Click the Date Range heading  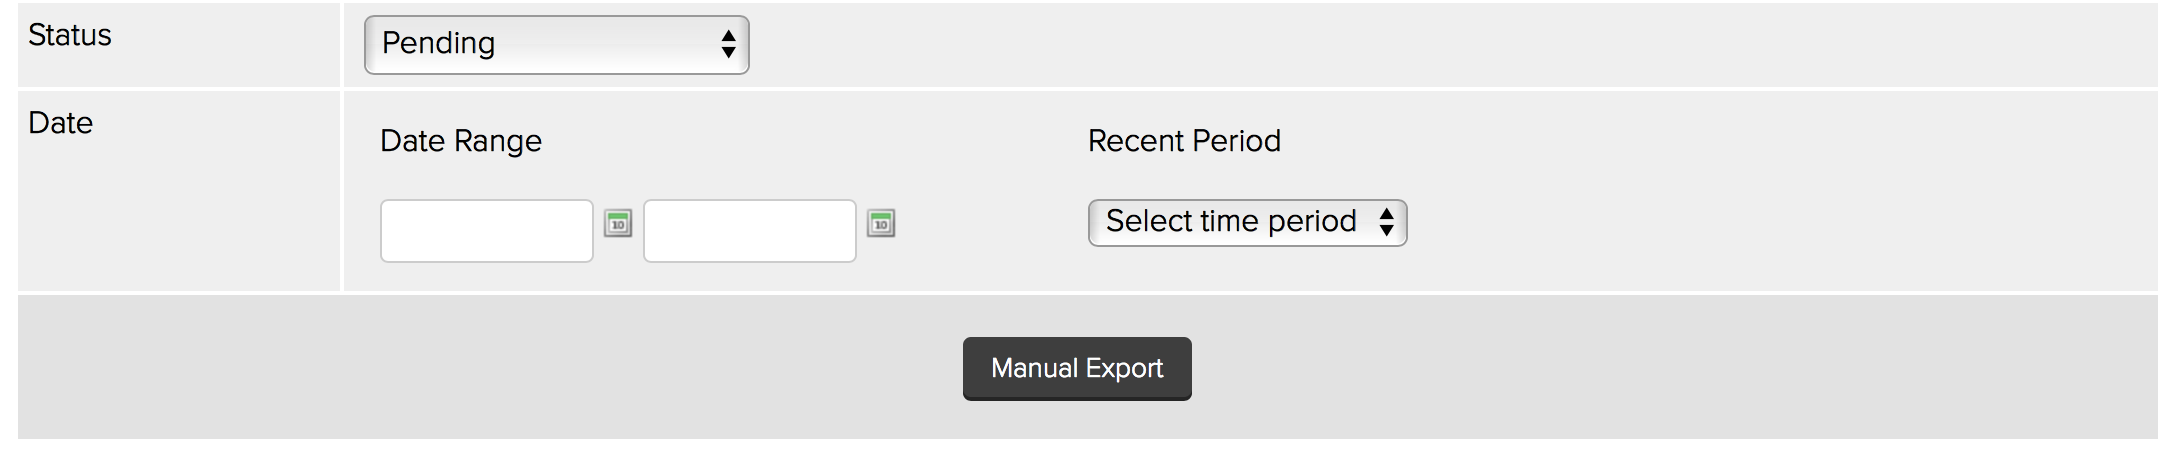[x=461, y=141]
